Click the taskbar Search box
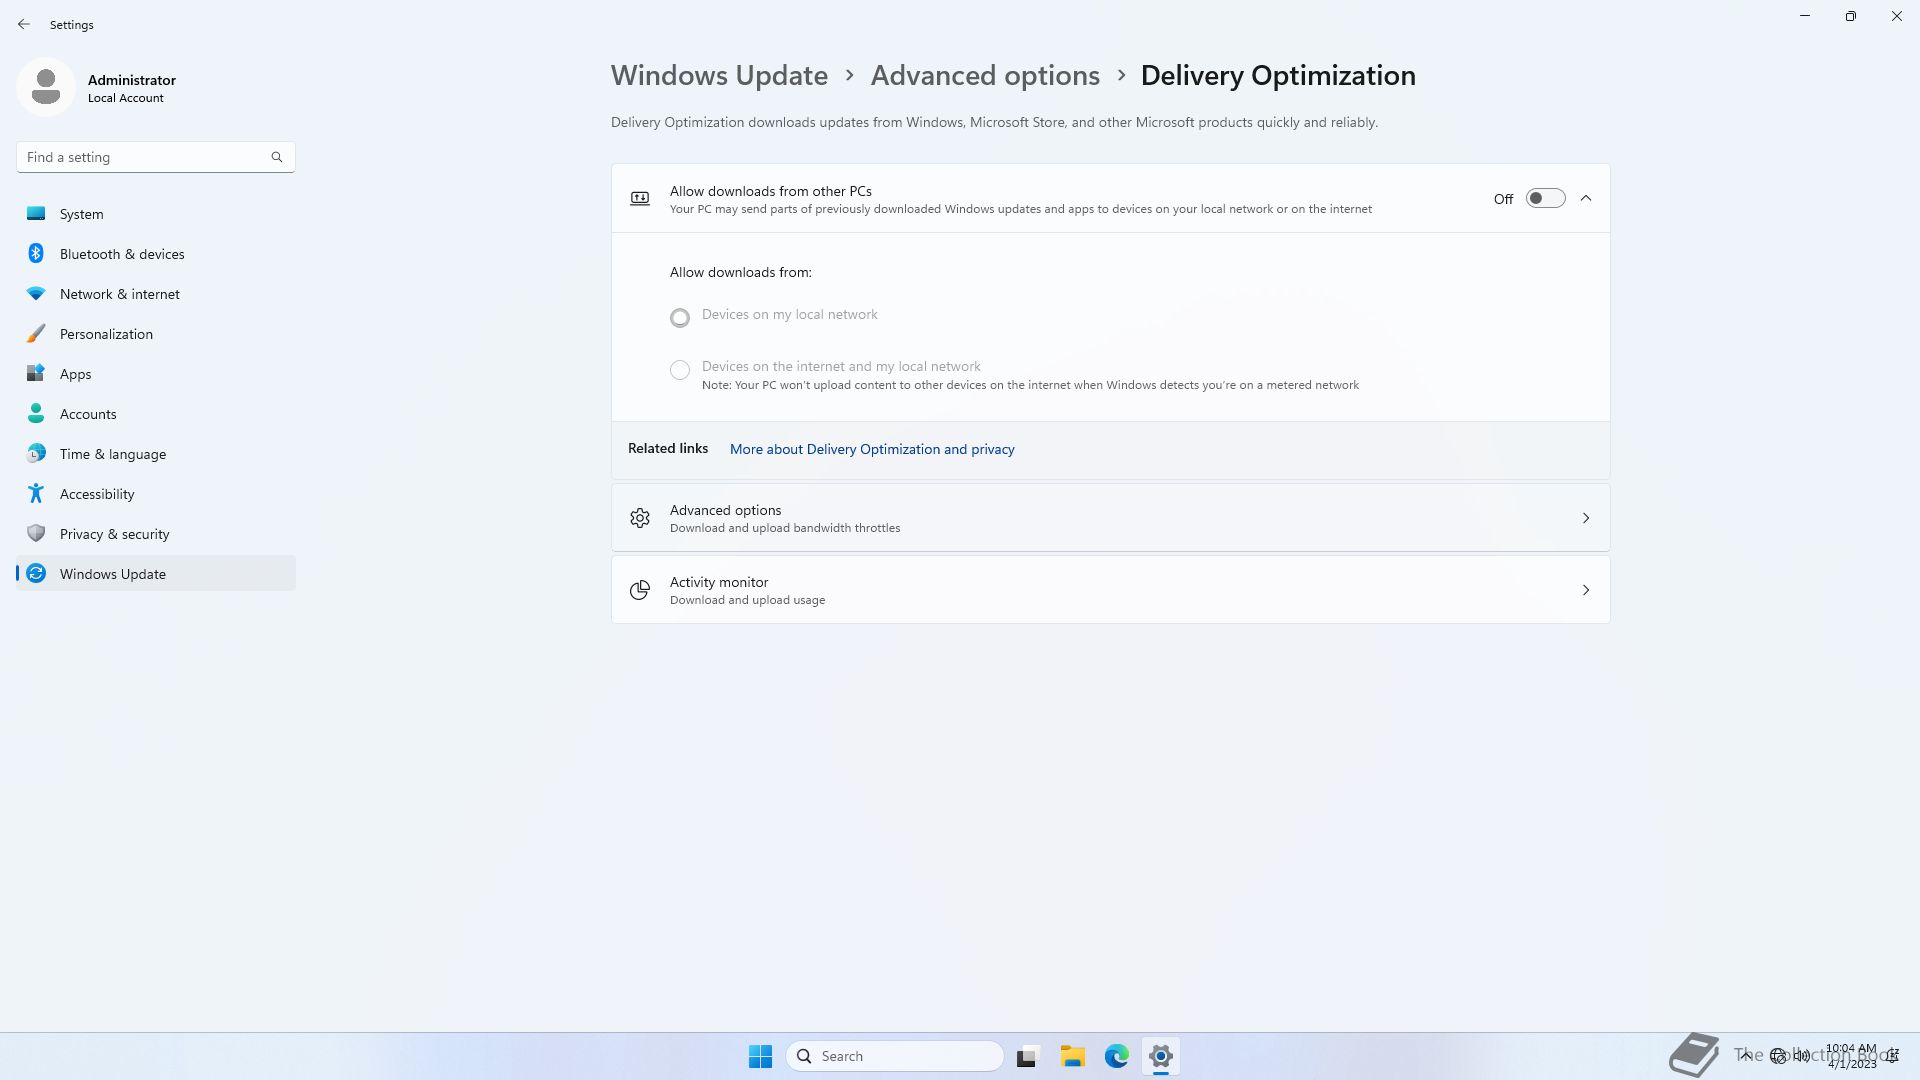The width and height of the screenshot is (1920, 1080). [x=895, y=1056]
